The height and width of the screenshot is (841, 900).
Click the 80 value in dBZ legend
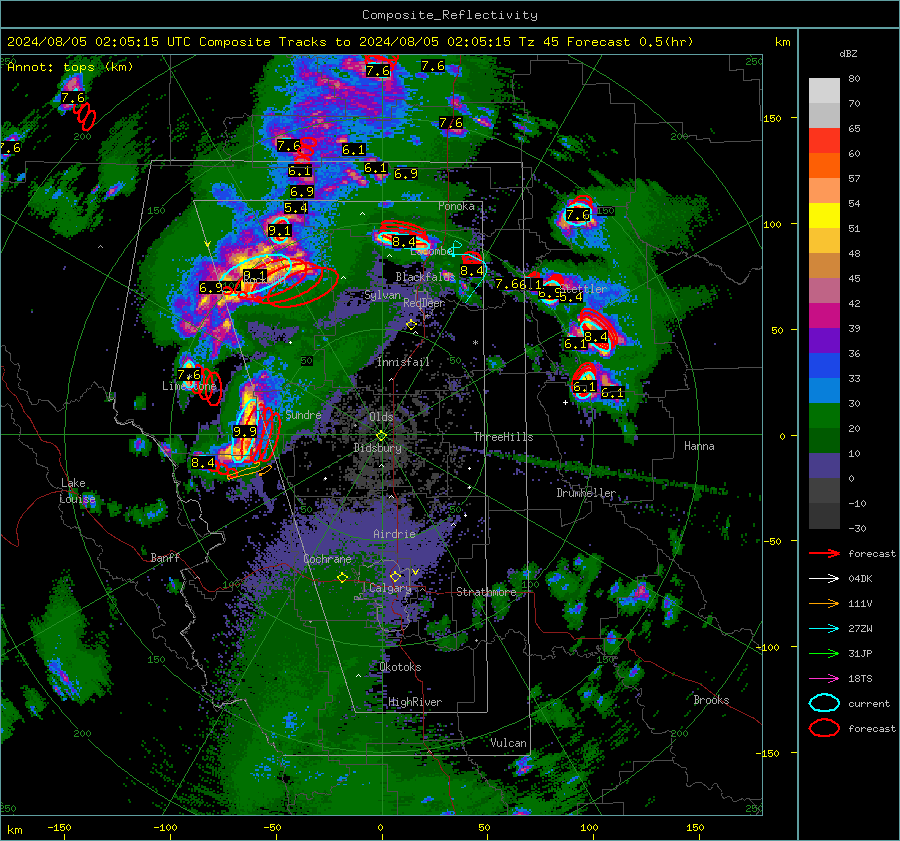(x=854, y=79)
